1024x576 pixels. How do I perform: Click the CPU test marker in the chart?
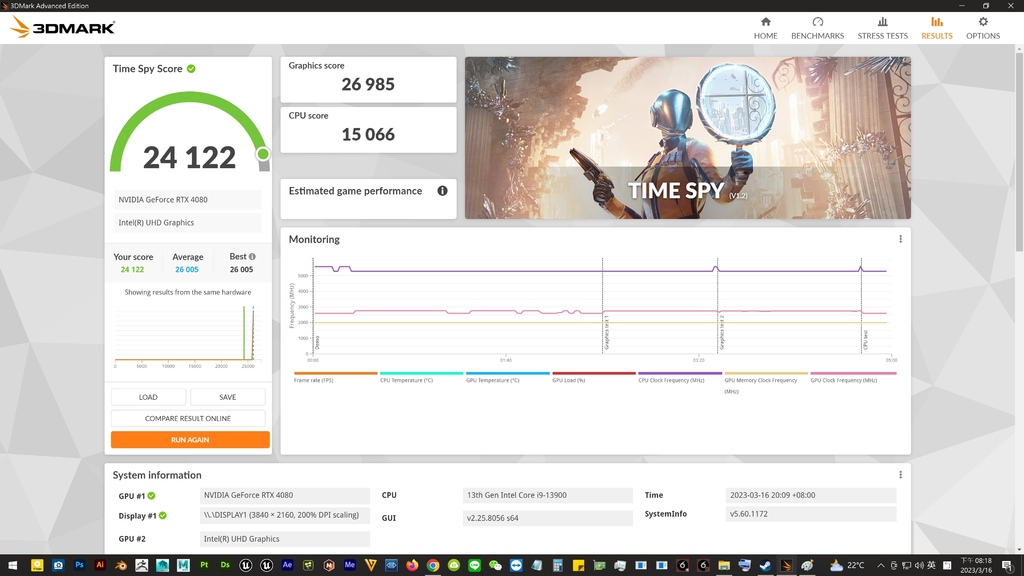pos(865,340)
